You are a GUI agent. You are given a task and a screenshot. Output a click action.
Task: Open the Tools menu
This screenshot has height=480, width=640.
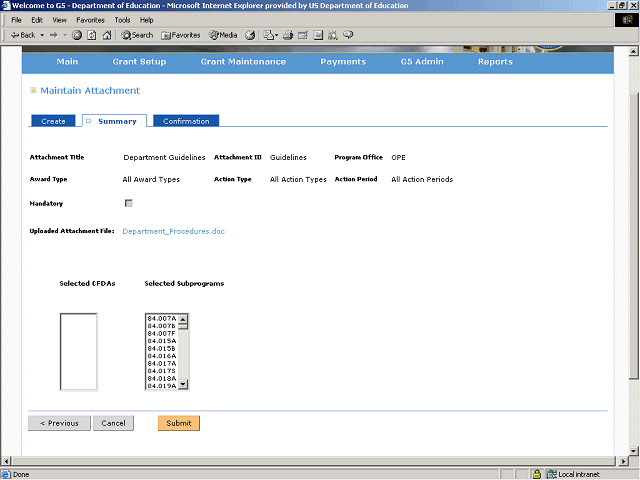point(122,20)
